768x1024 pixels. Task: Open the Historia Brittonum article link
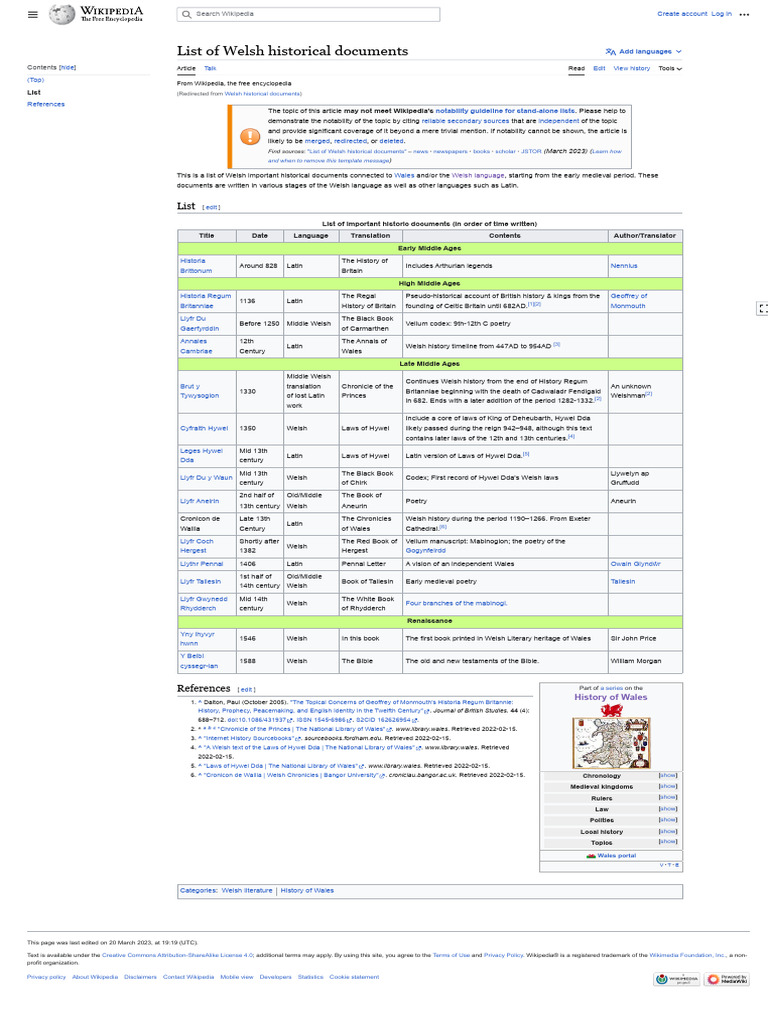pos(196,266)
